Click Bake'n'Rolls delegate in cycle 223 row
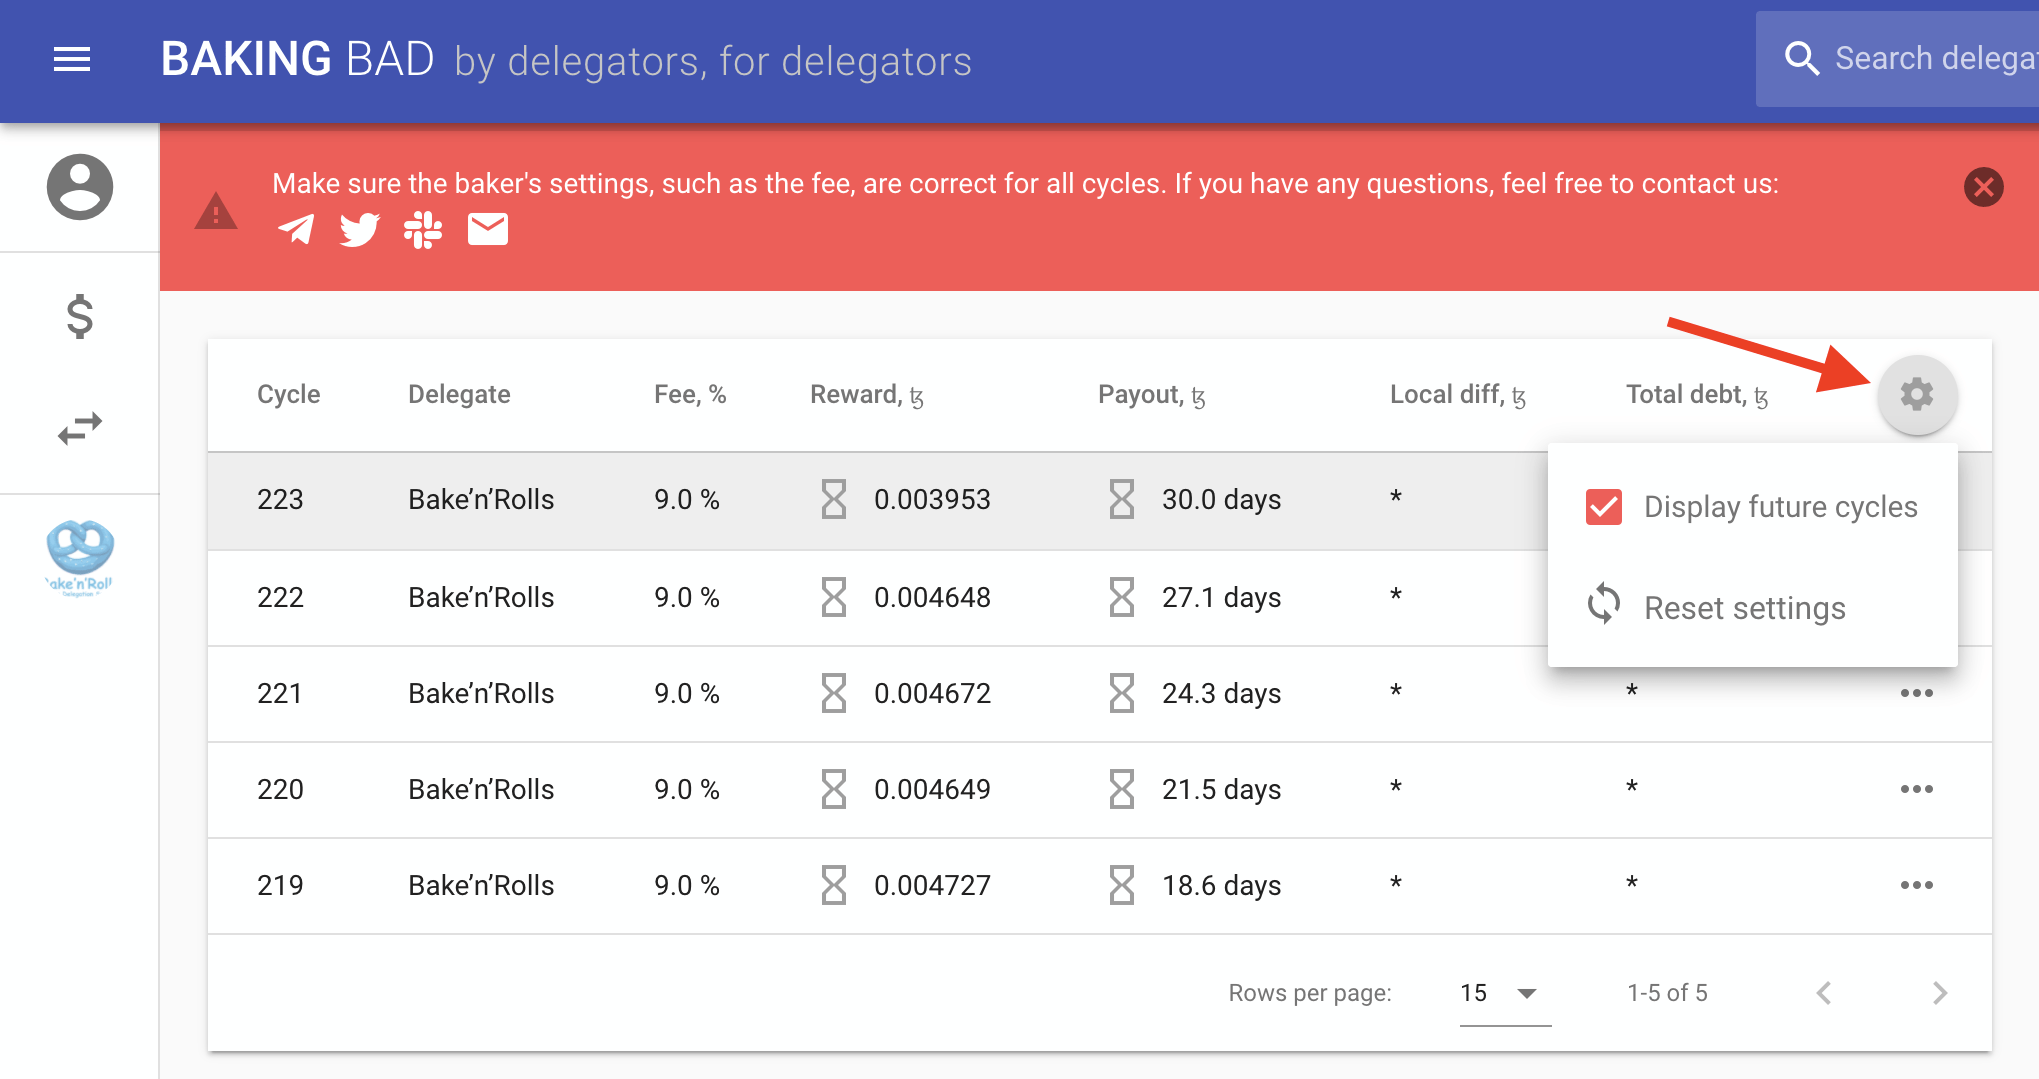Screen dimensions: 2039x1079 (481, 499)
